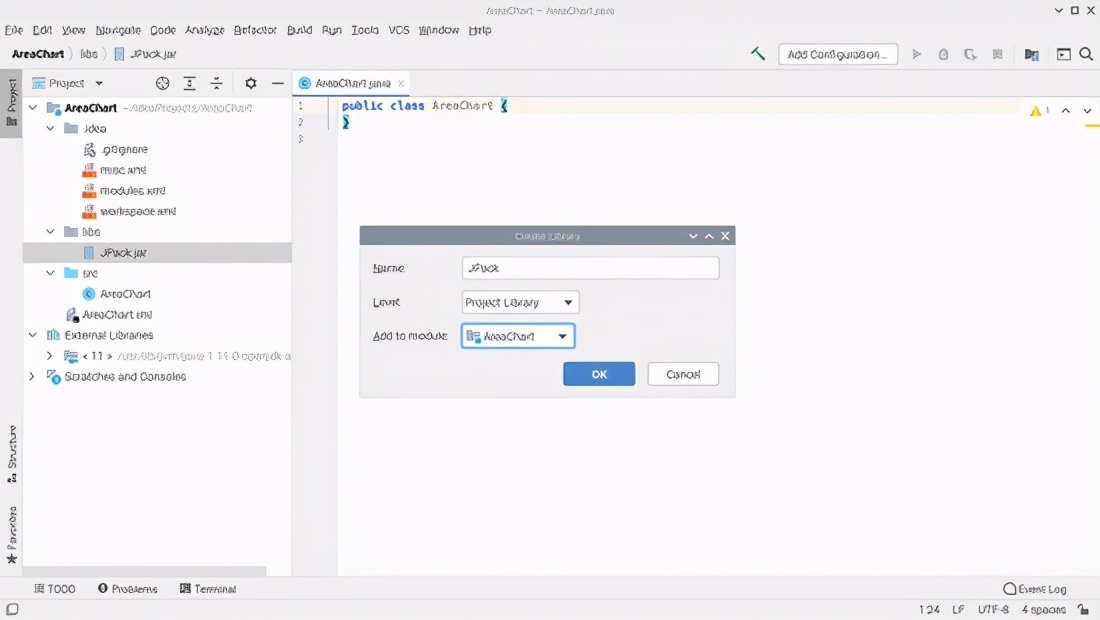Image resolution: width=1100 pixels, height=620 pixels.
Task: Click the Debug bug icon in toolbar
Action: click(944, 54)
